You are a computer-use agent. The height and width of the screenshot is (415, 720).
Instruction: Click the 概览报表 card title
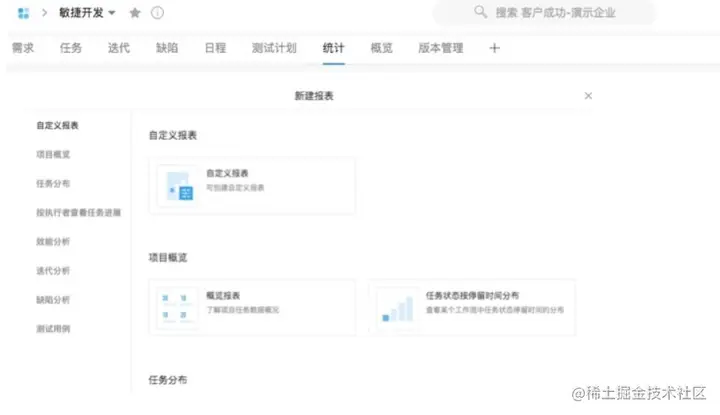coord(223,295)
